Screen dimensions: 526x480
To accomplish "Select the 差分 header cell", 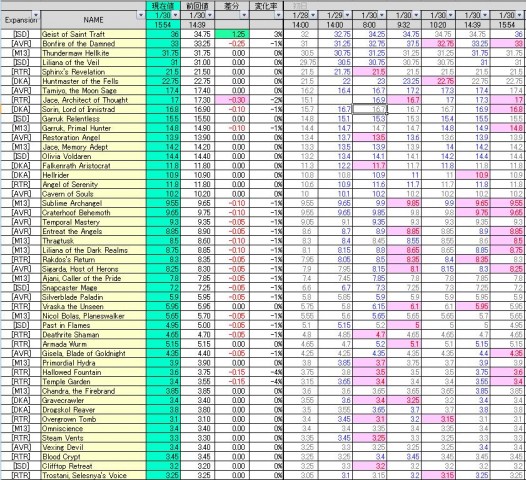I will [232, 6].
